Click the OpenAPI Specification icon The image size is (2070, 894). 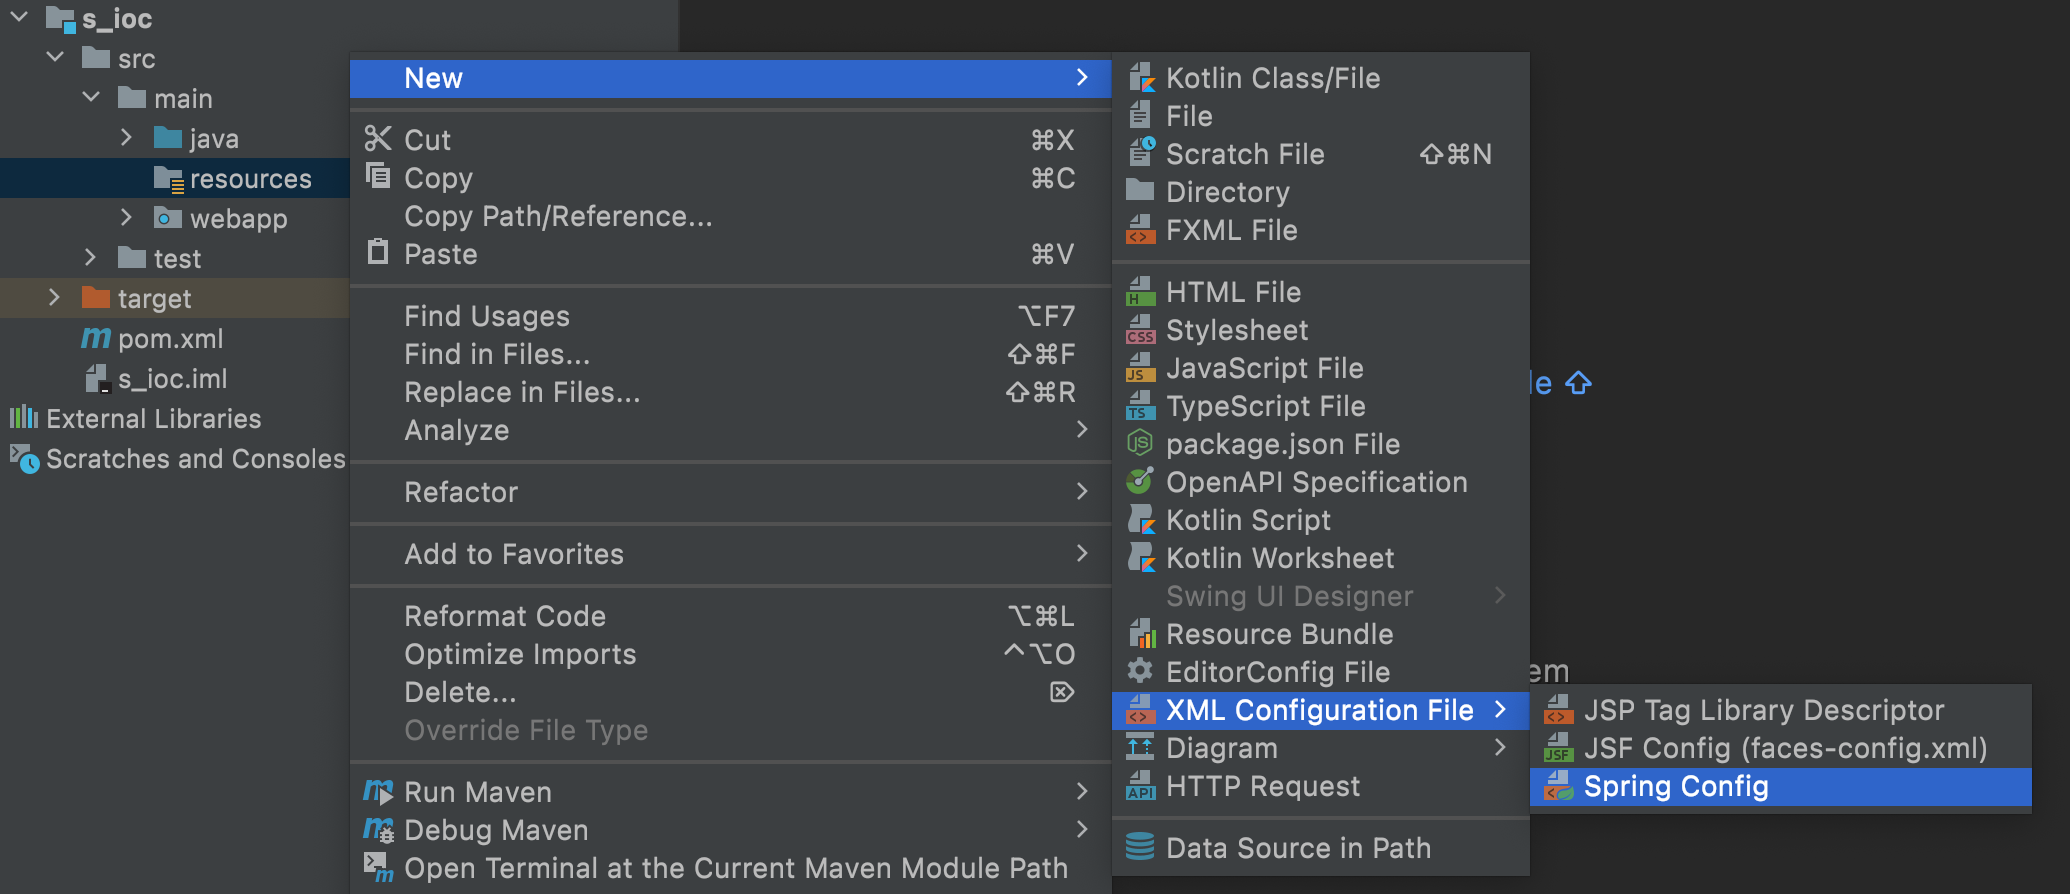[1141, 482]
